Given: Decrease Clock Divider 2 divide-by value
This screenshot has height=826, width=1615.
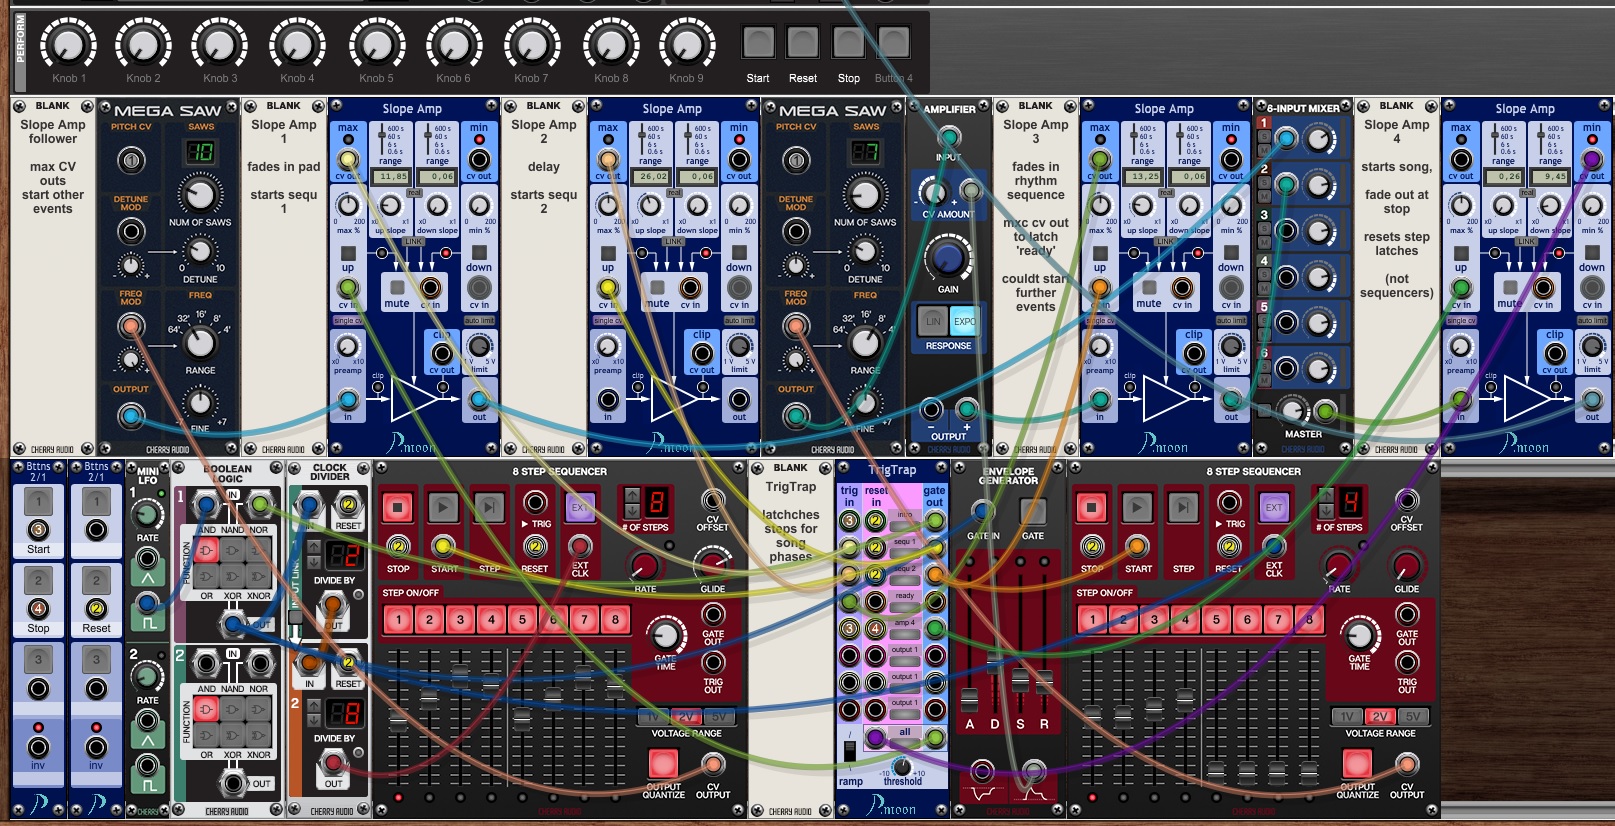Looking at the screenshot, I should [313, 720].
